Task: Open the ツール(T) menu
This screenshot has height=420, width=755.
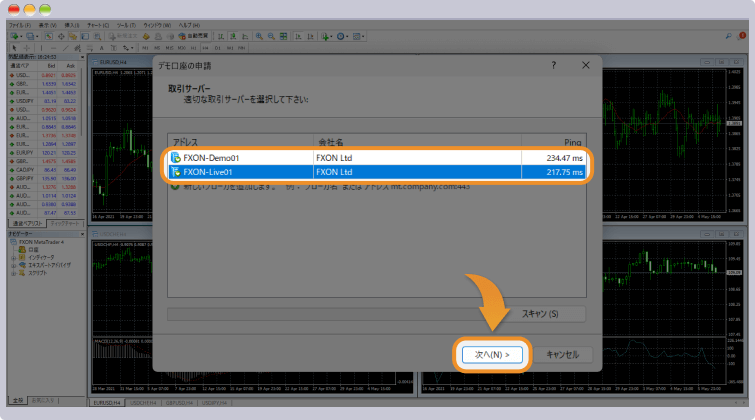Action: point(126,25)
